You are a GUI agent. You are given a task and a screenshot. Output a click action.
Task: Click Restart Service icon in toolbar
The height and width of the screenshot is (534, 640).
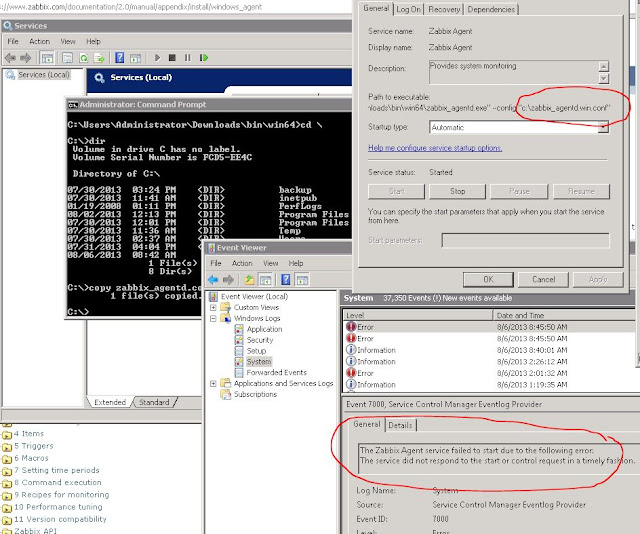204,58
